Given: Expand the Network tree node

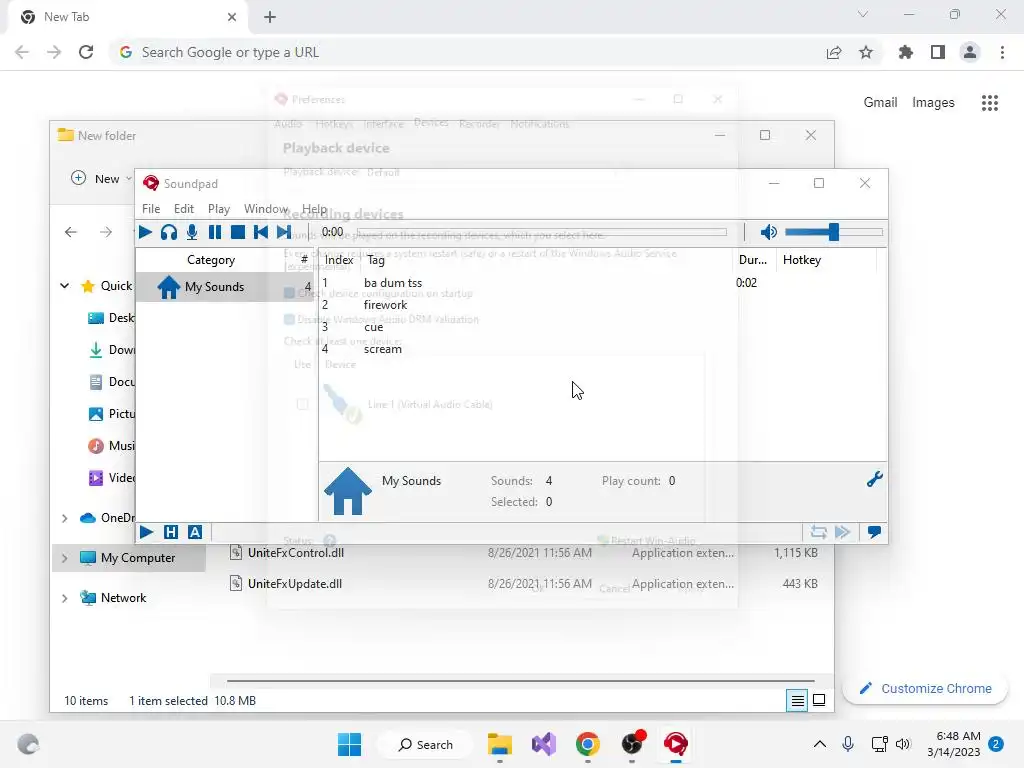Looking at the screenshot, I should 65,598.
